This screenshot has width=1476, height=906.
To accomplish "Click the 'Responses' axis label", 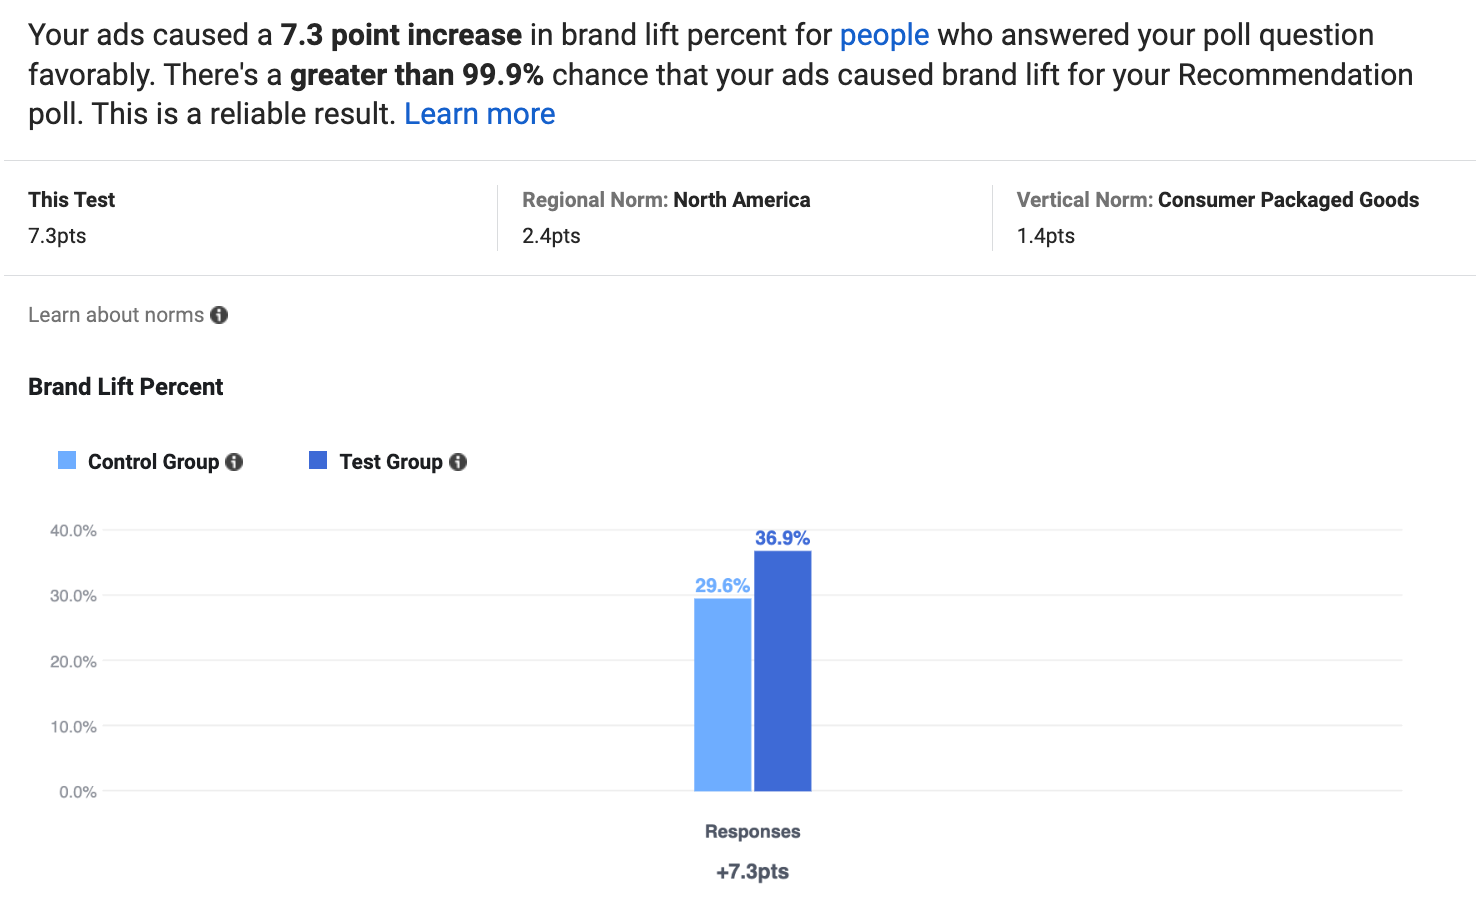I will [751, 831].
